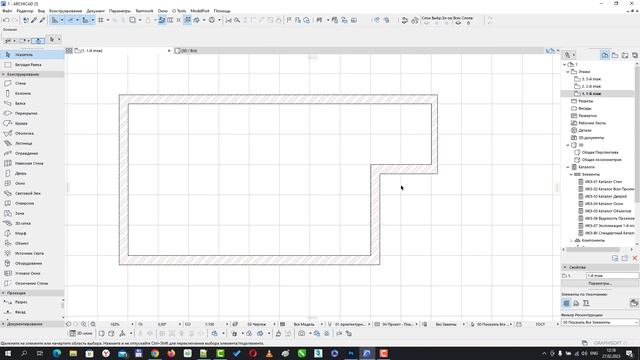
Task: Select the Указатель (Arrow) tool
Action: 32,54
